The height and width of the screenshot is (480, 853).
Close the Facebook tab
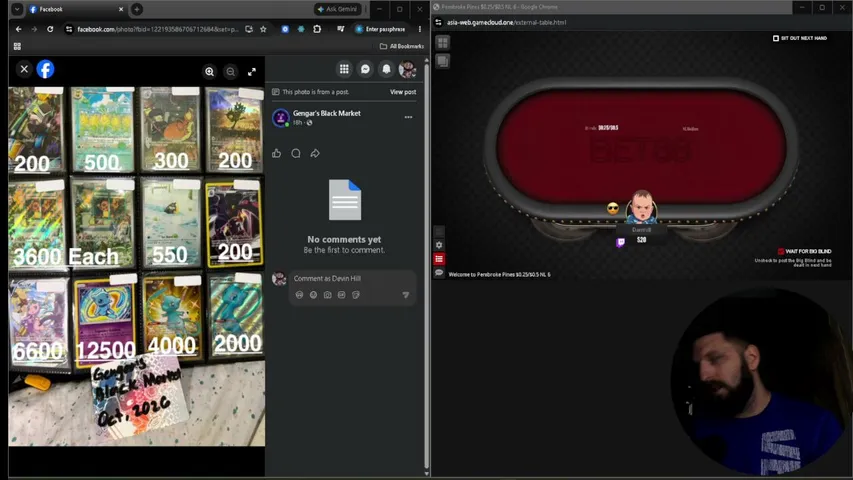coord(121,9)
